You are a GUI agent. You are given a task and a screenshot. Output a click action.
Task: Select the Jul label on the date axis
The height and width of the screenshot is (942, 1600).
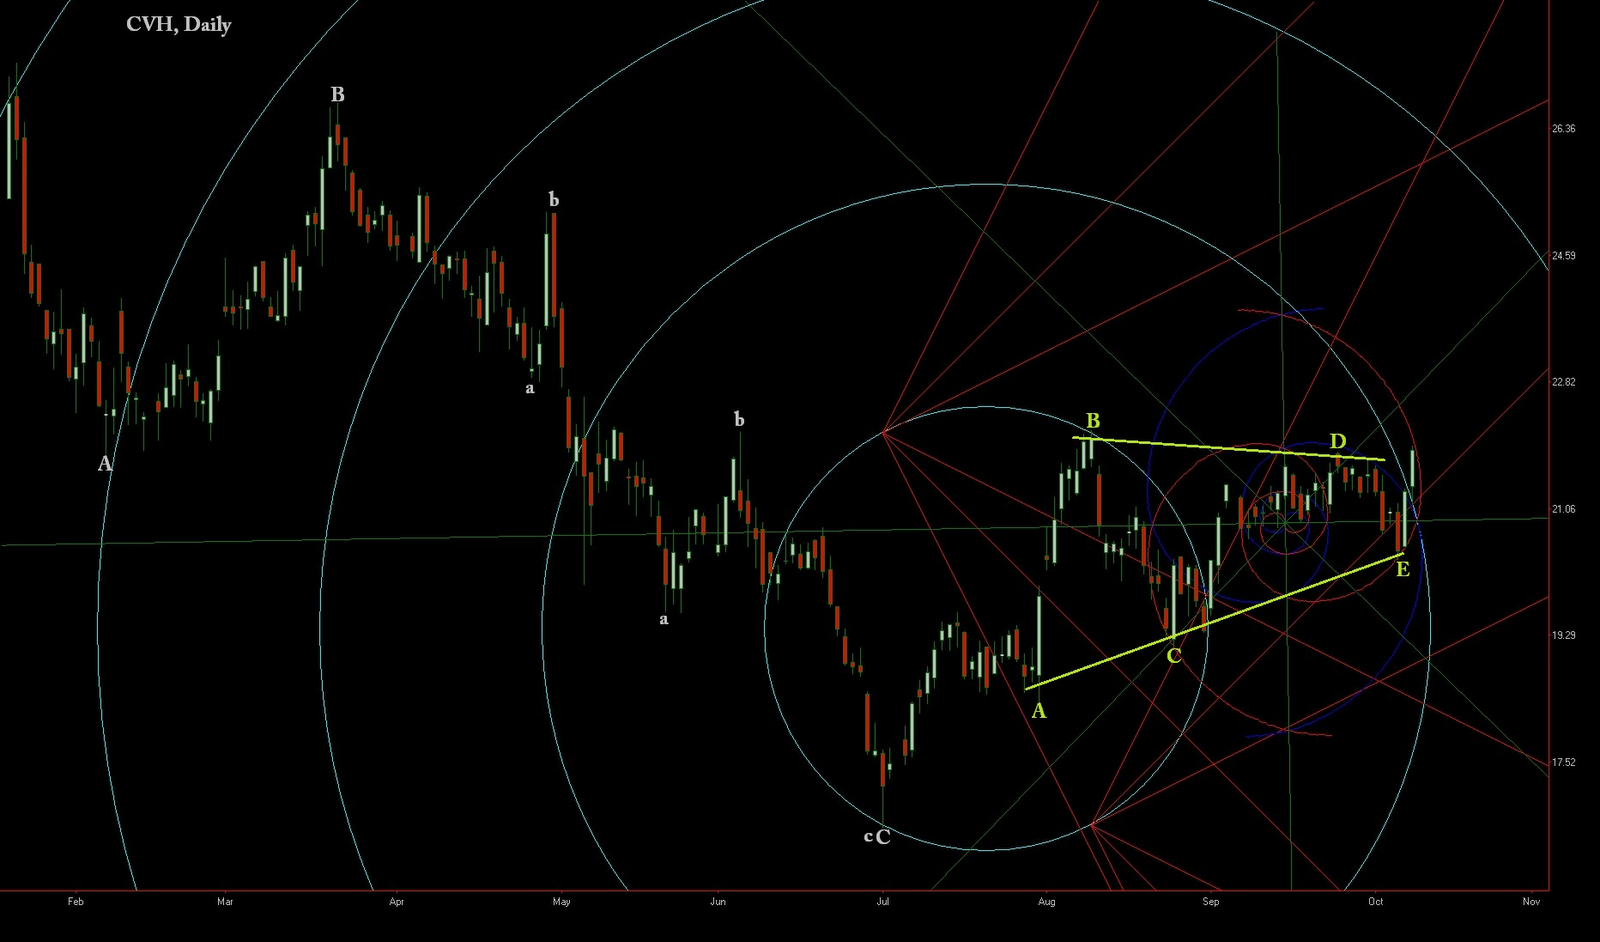(883, 901)
